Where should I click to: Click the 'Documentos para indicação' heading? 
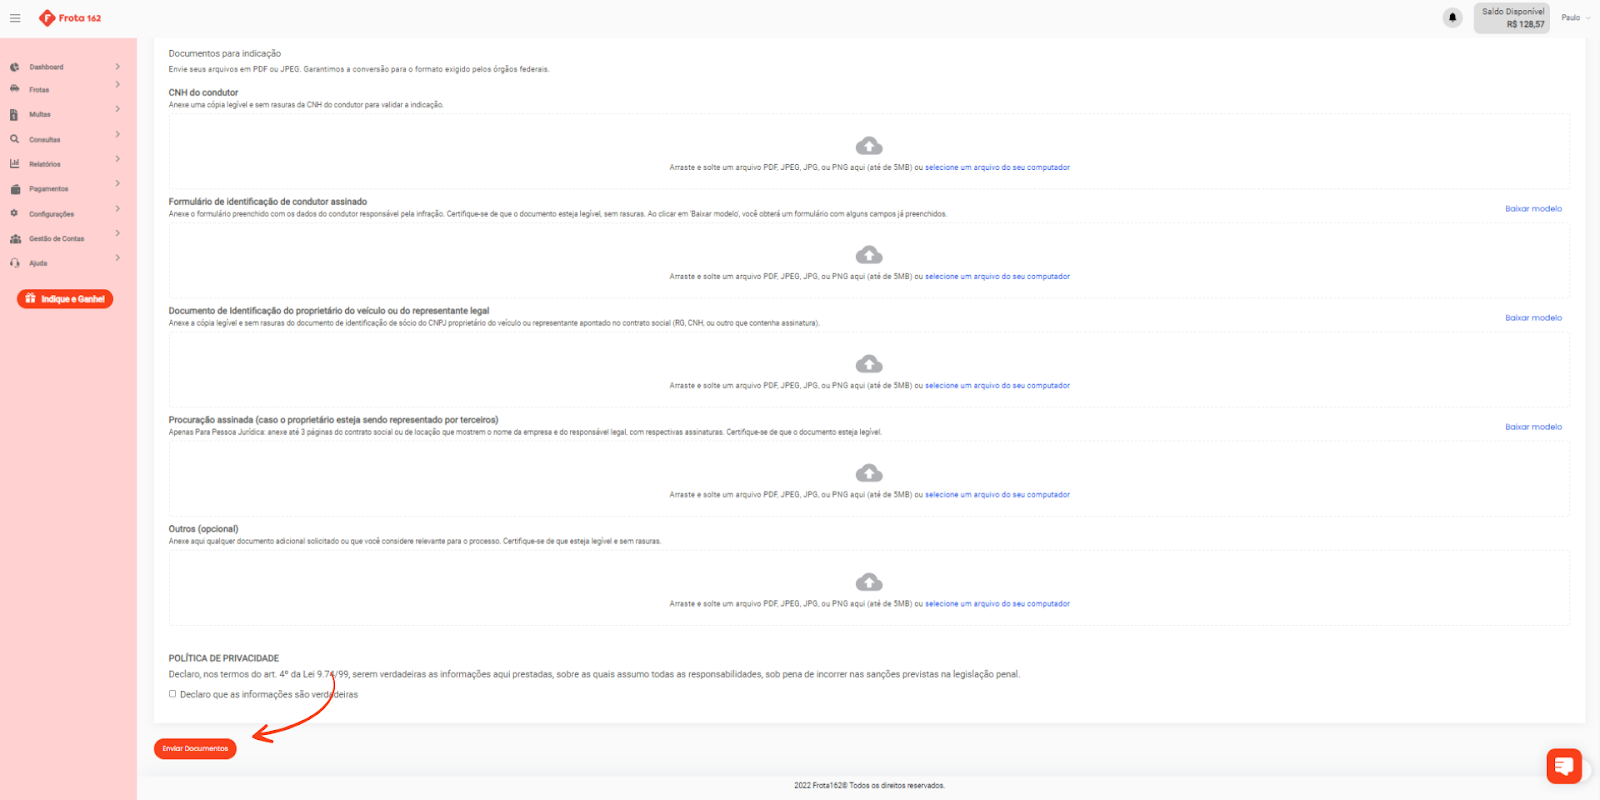tap(225, 54)
